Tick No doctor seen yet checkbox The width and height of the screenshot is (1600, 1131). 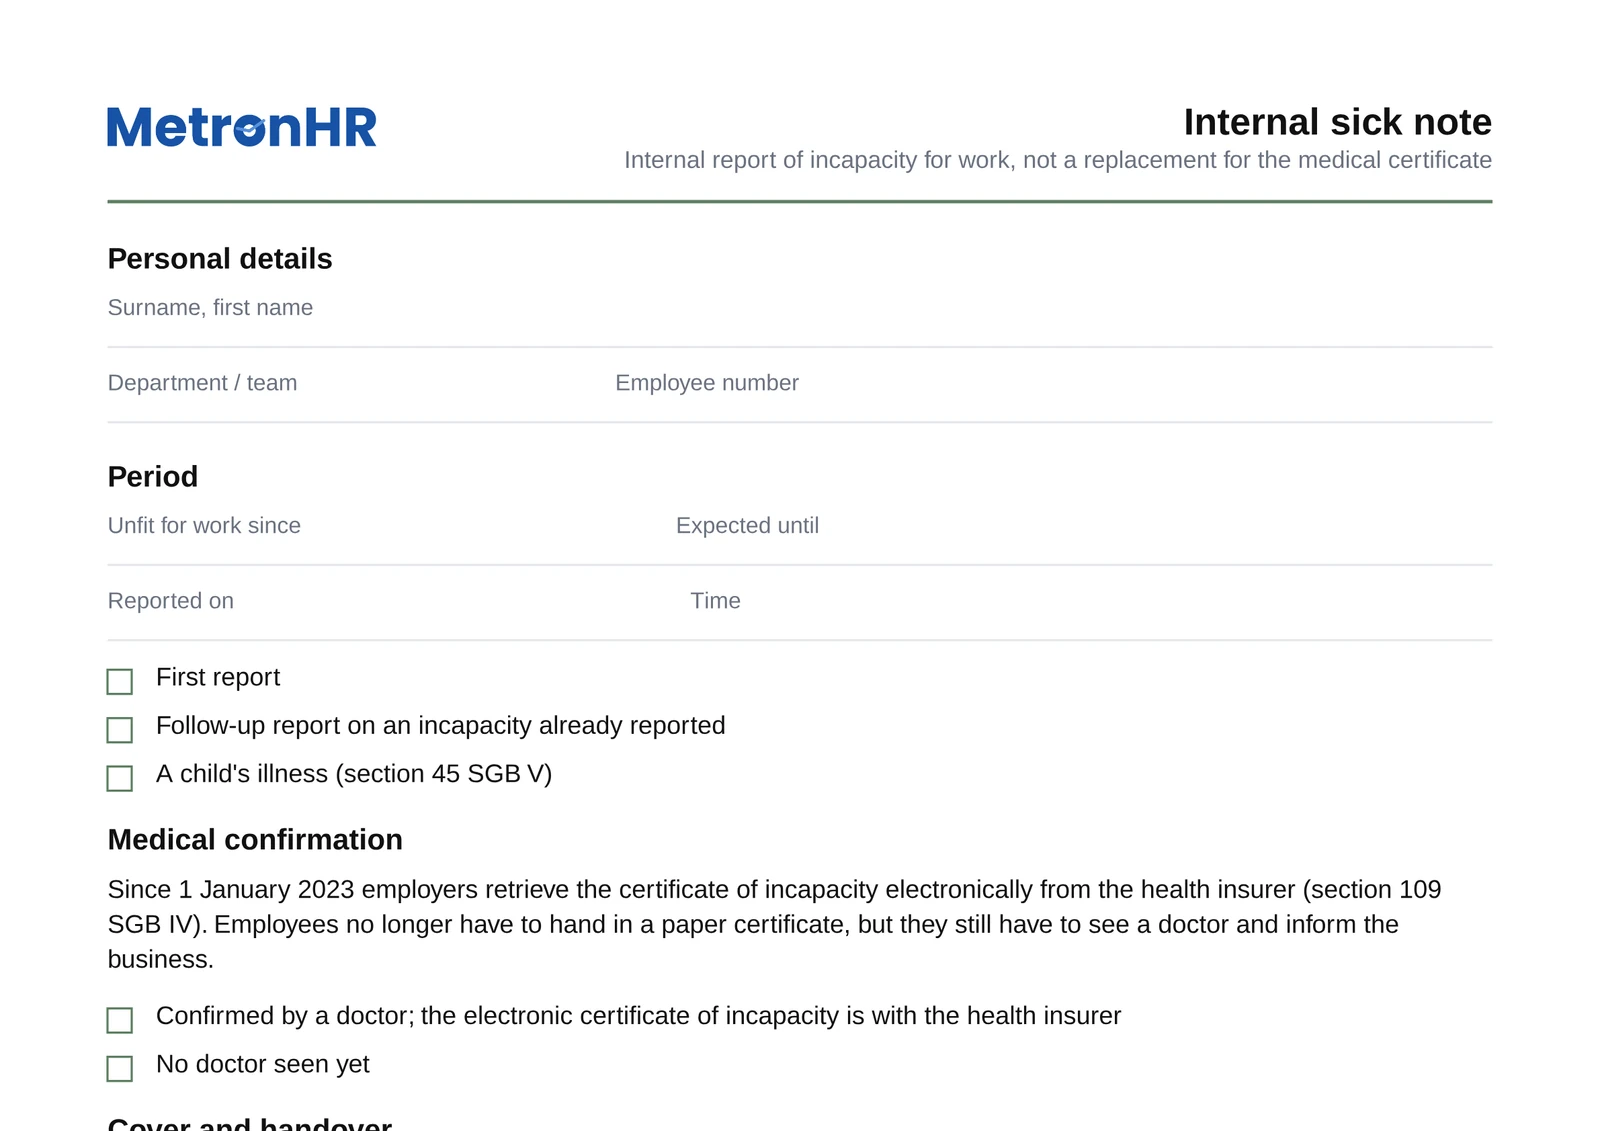click(x=120, y=1068)
